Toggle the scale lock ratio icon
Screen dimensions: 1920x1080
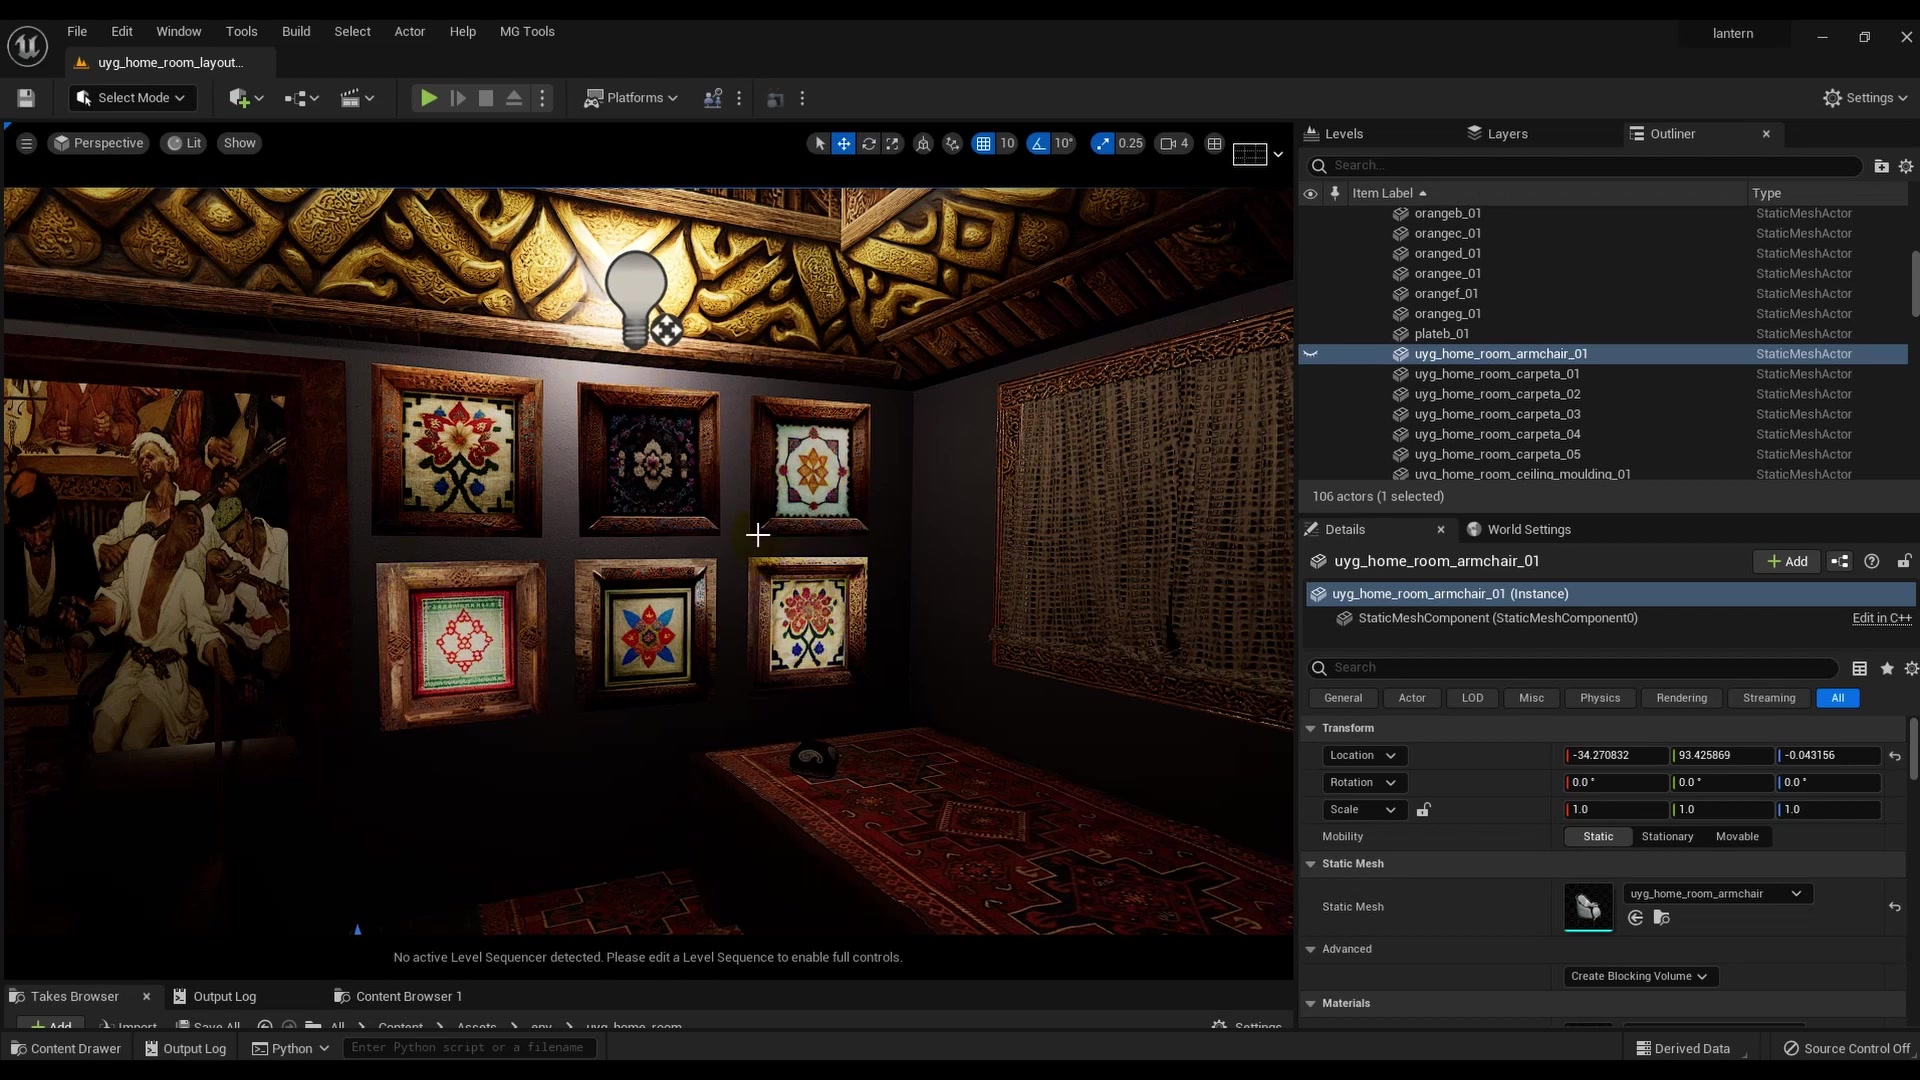tap(1424, 810)
